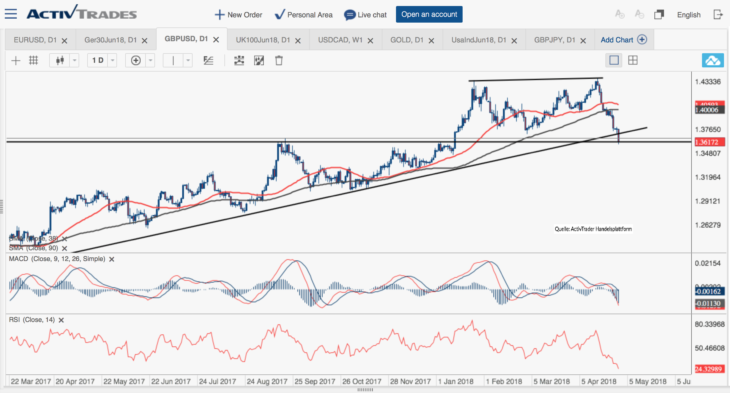Toggle the chart grid icon
730x393 pixels.
(34, 60)
